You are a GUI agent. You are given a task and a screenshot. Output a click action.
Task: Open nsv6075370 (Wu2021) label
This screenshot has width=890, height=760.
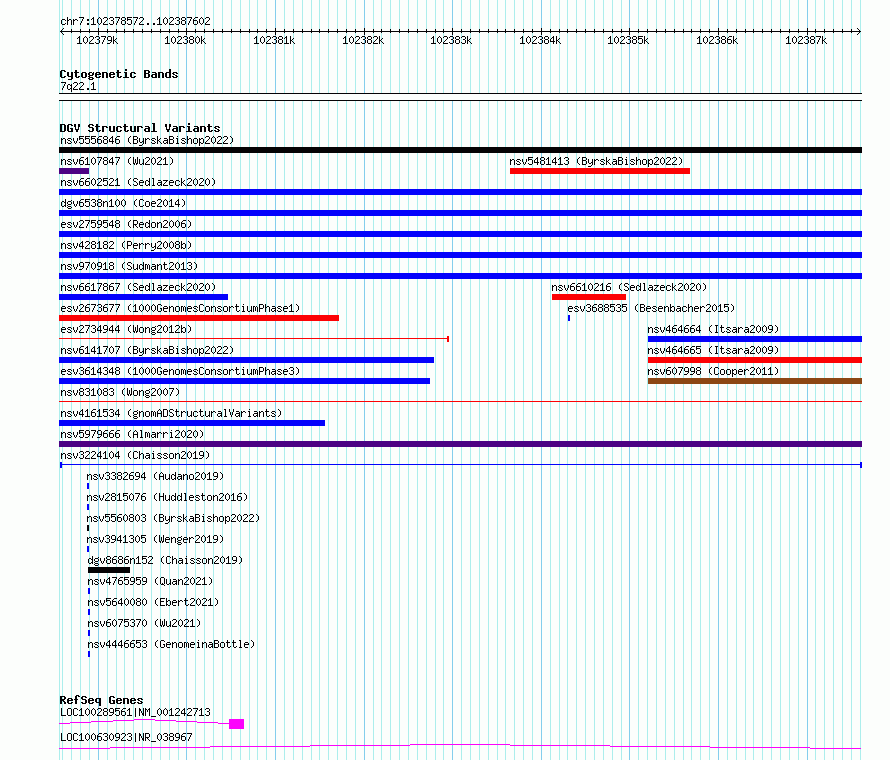tap(144, 623)
